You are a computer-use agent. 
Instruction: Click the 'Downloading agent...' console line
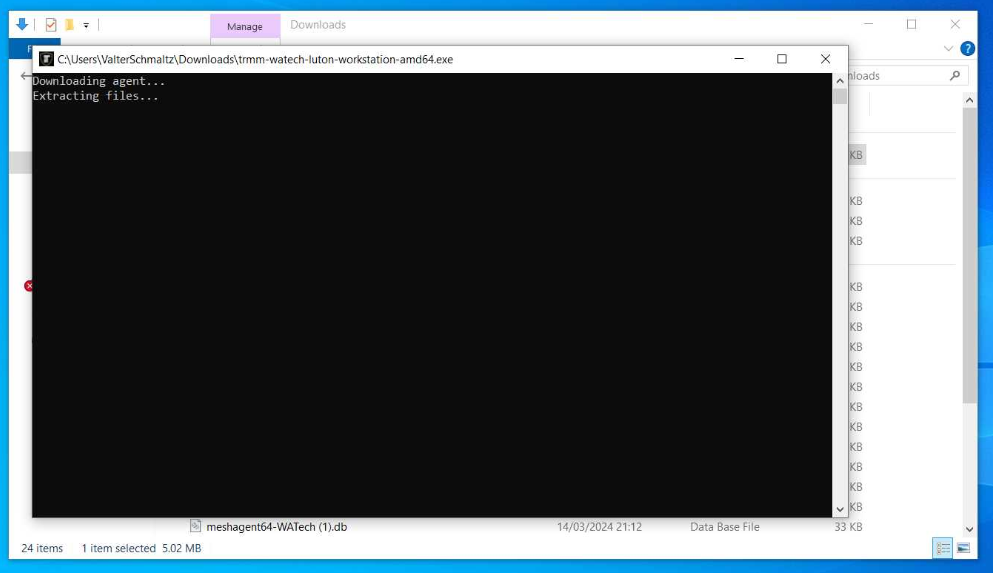(99, 81)
